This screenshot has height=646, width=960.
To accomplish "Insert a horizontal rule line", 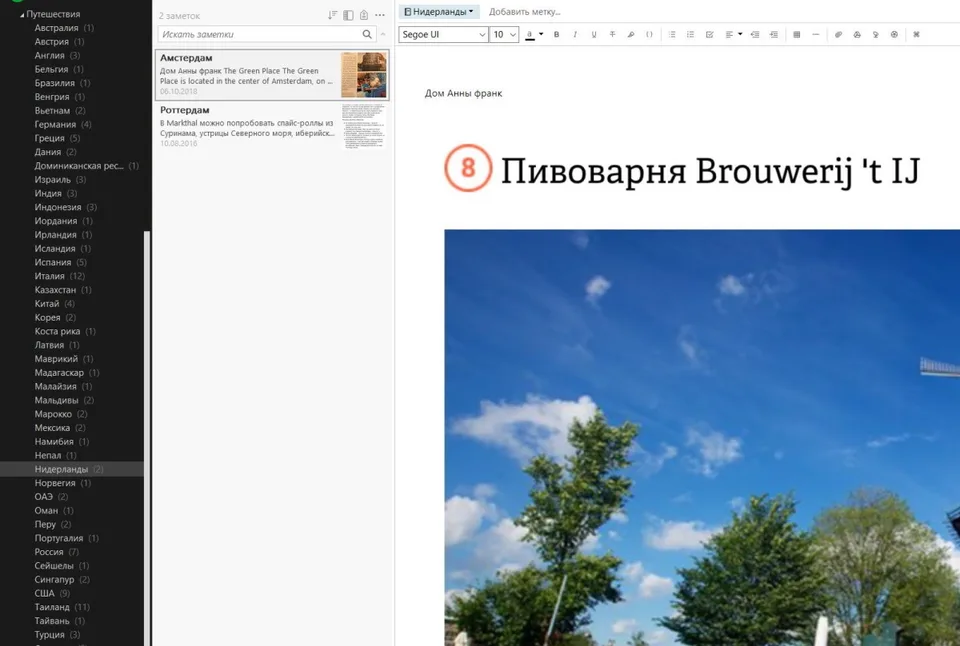I will (816, 34).
